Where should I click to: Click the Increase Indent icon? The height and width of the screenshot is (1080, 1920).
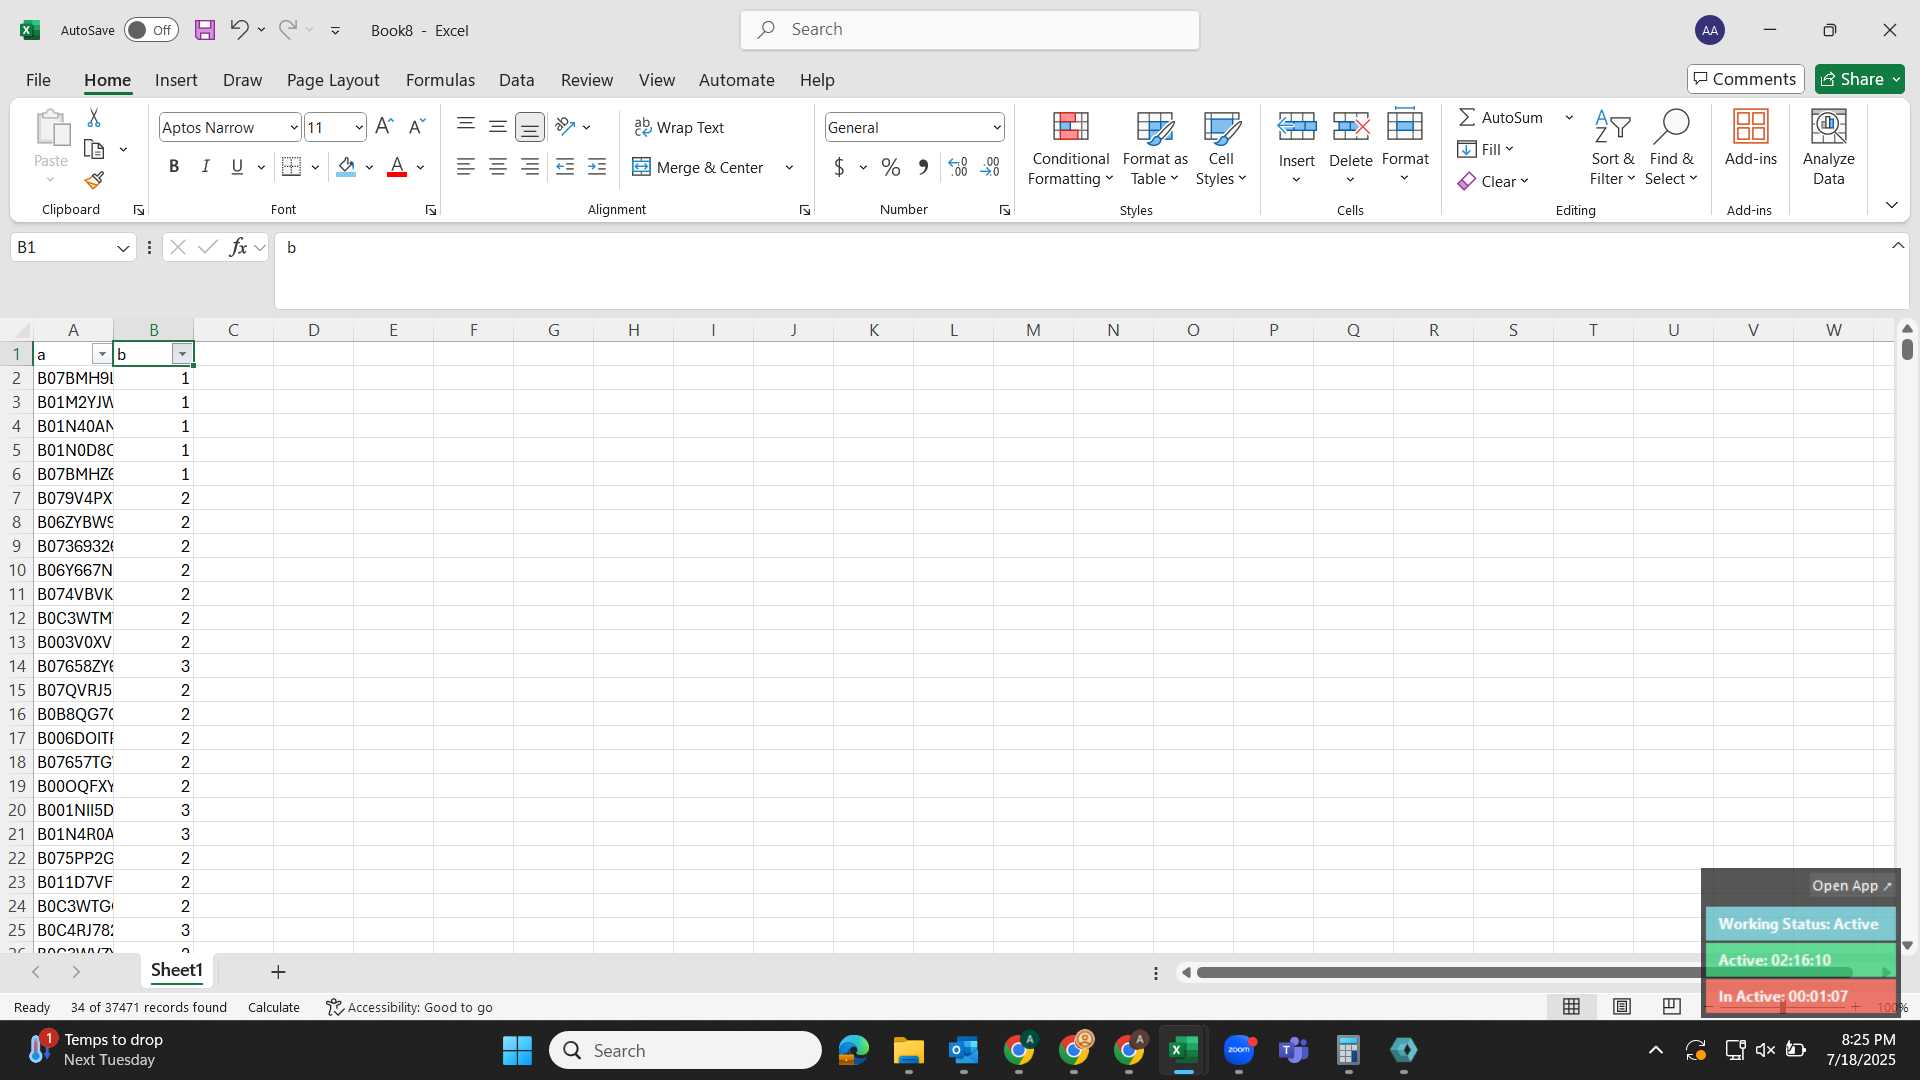click(597, 167)
